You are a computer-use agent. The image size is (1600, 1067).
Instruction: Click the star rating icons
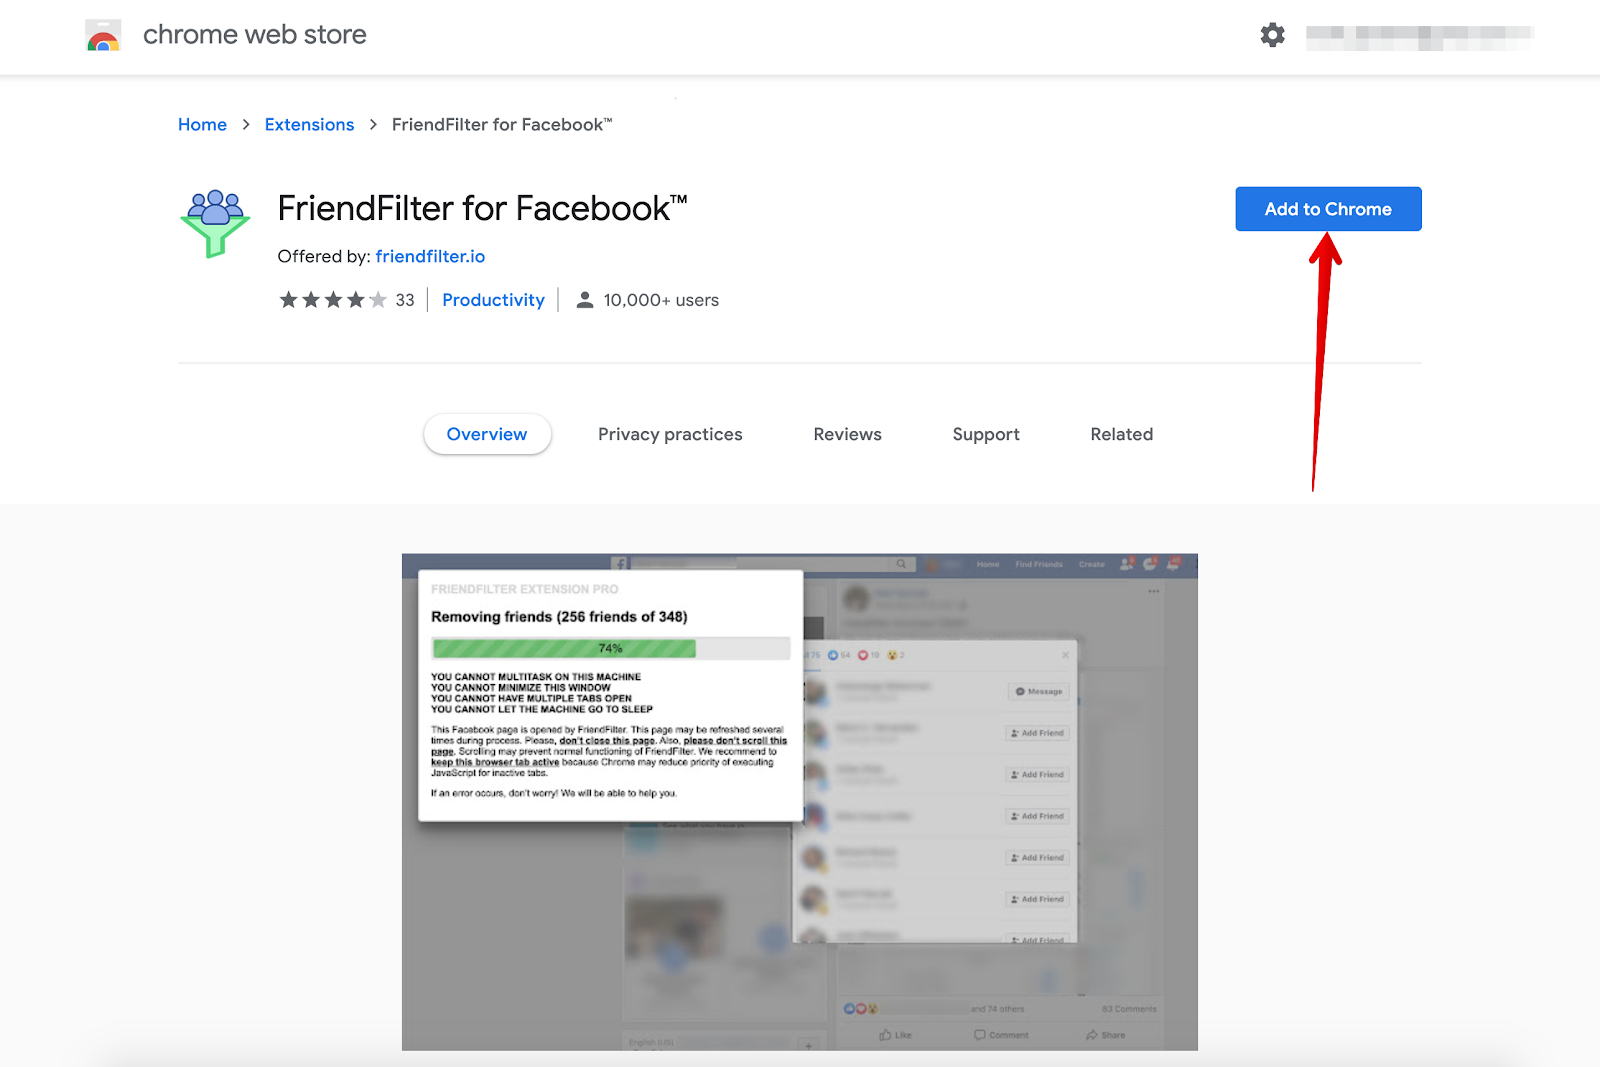point(333,300)
